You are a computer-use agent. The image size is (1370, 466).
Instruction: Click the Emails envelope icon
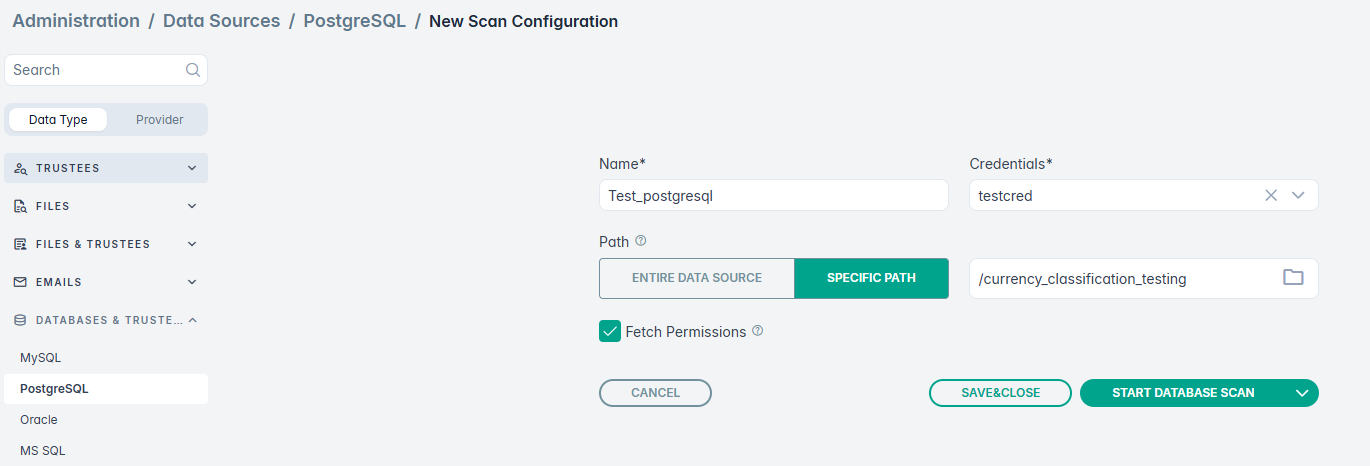(x=20, y=282)
